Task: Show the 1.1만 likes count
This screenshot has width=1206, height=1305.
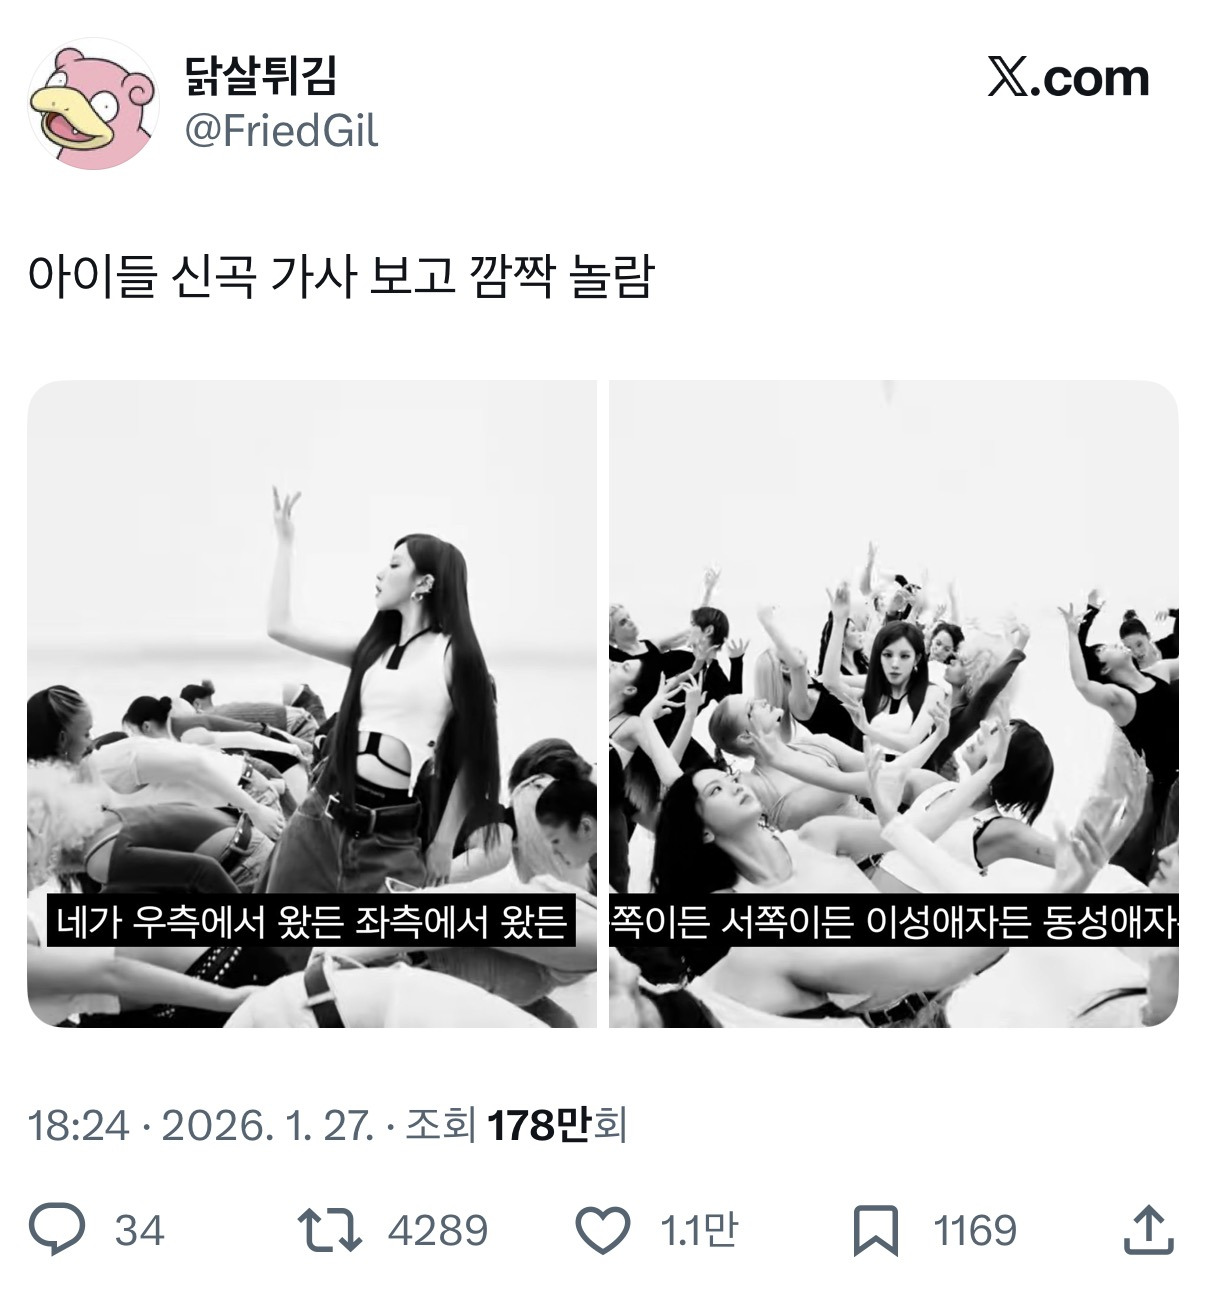Action: coord(698,1231)
